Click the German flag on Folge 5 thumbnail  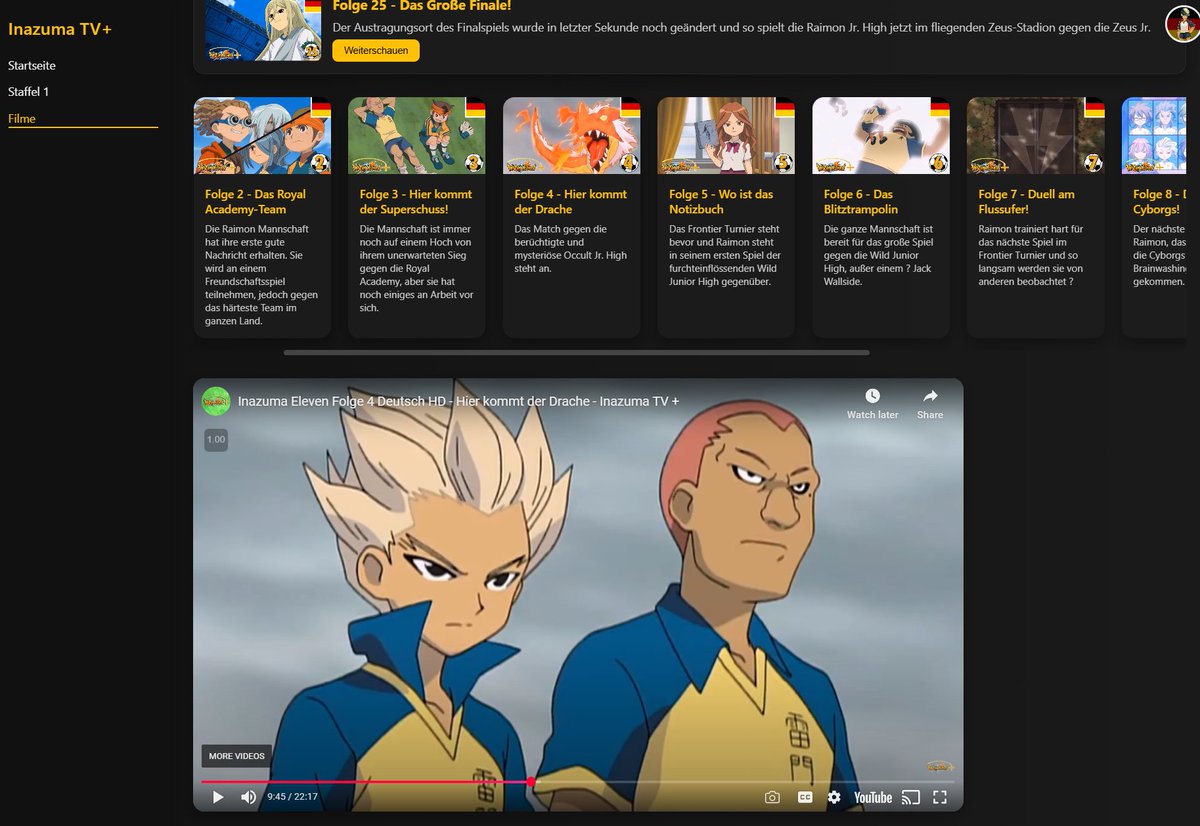[784, 107]
